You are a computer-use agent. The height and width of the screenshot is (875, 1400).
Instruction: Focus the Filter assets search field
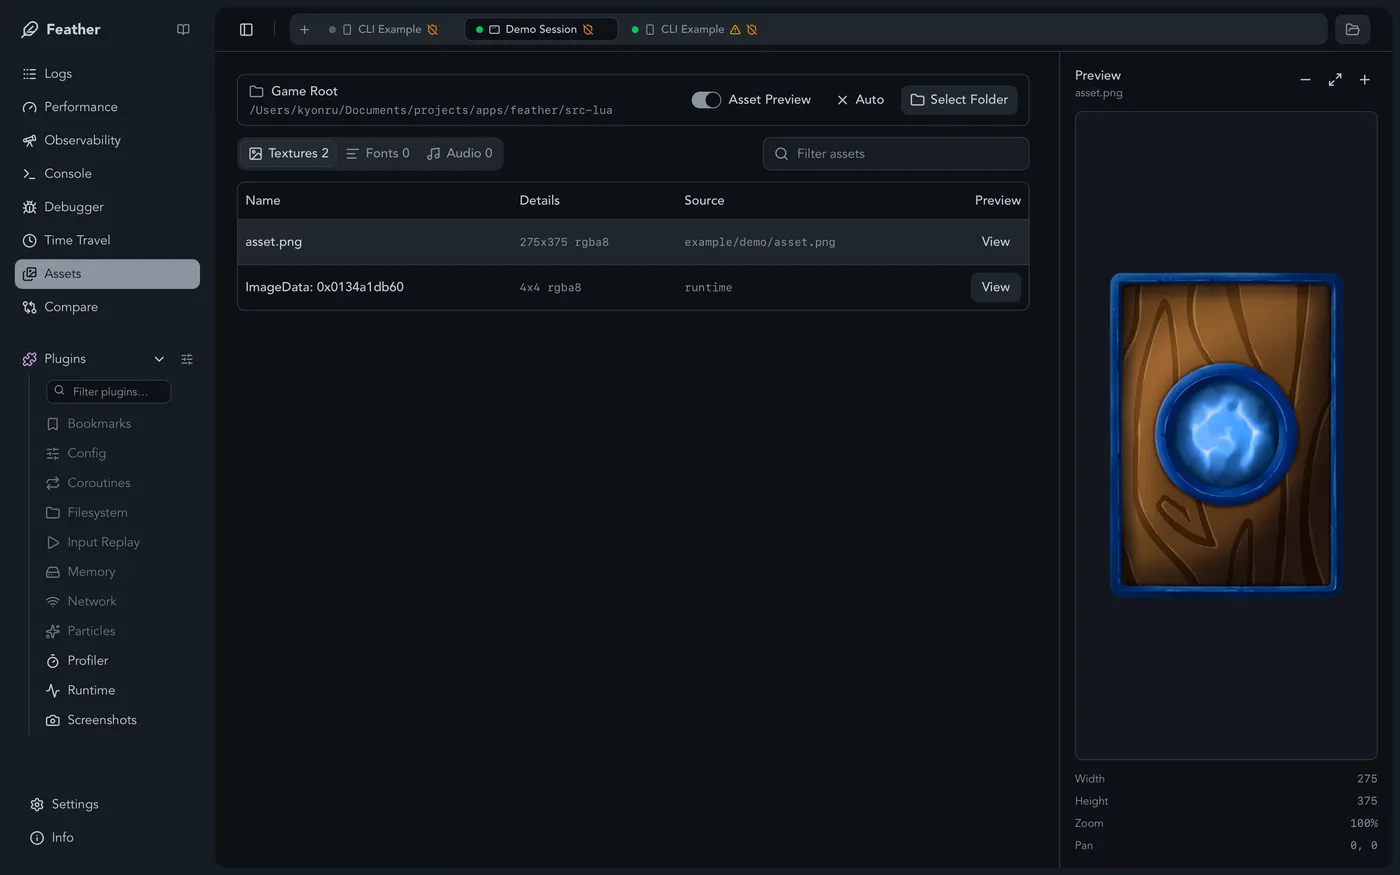click(896, 154)
